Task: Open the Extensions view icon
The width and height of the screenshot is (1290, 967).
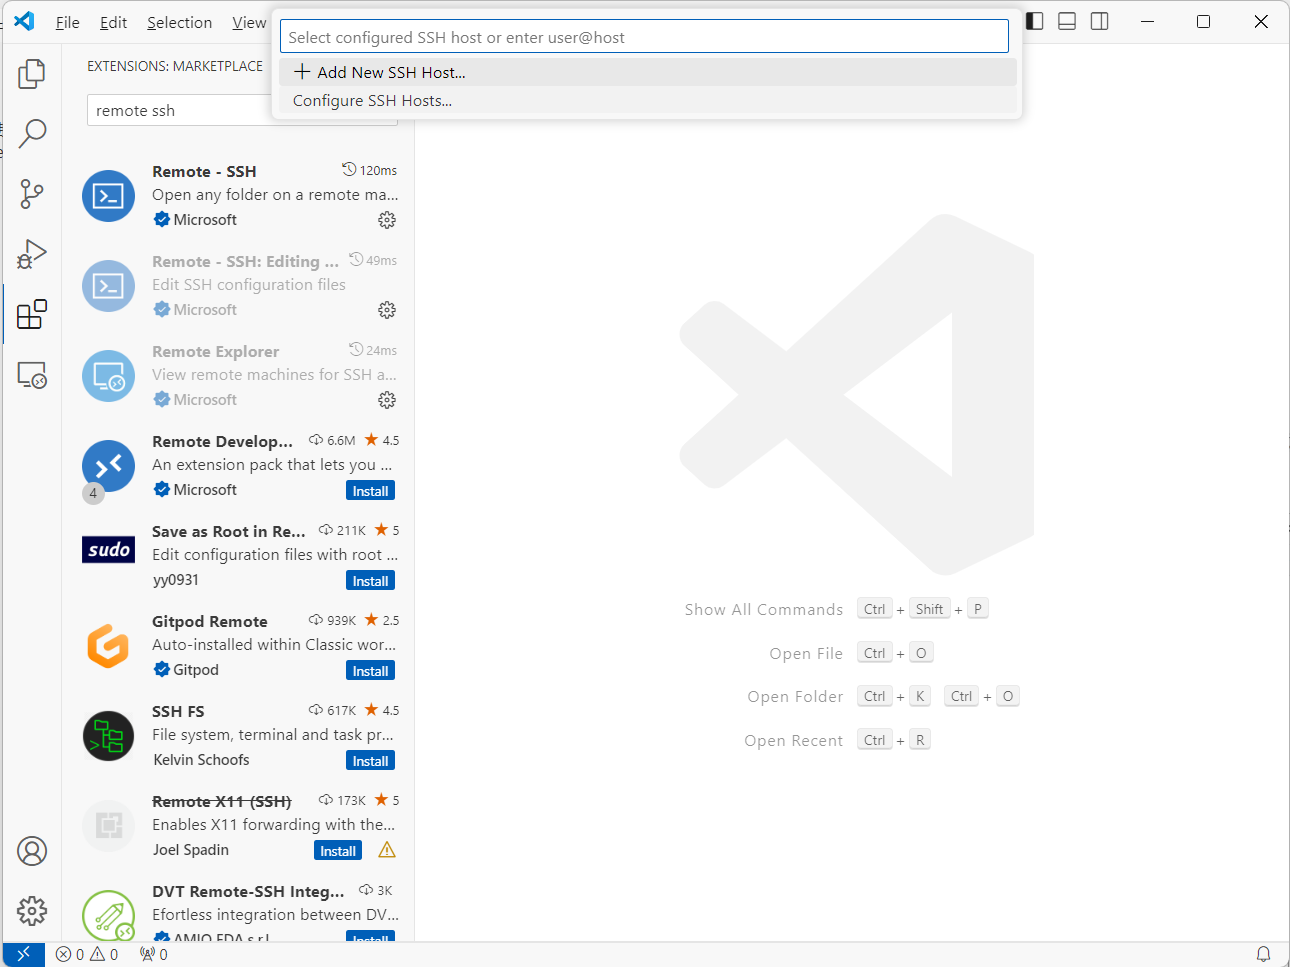Action: pyautogui.click(x=32, y=314)
